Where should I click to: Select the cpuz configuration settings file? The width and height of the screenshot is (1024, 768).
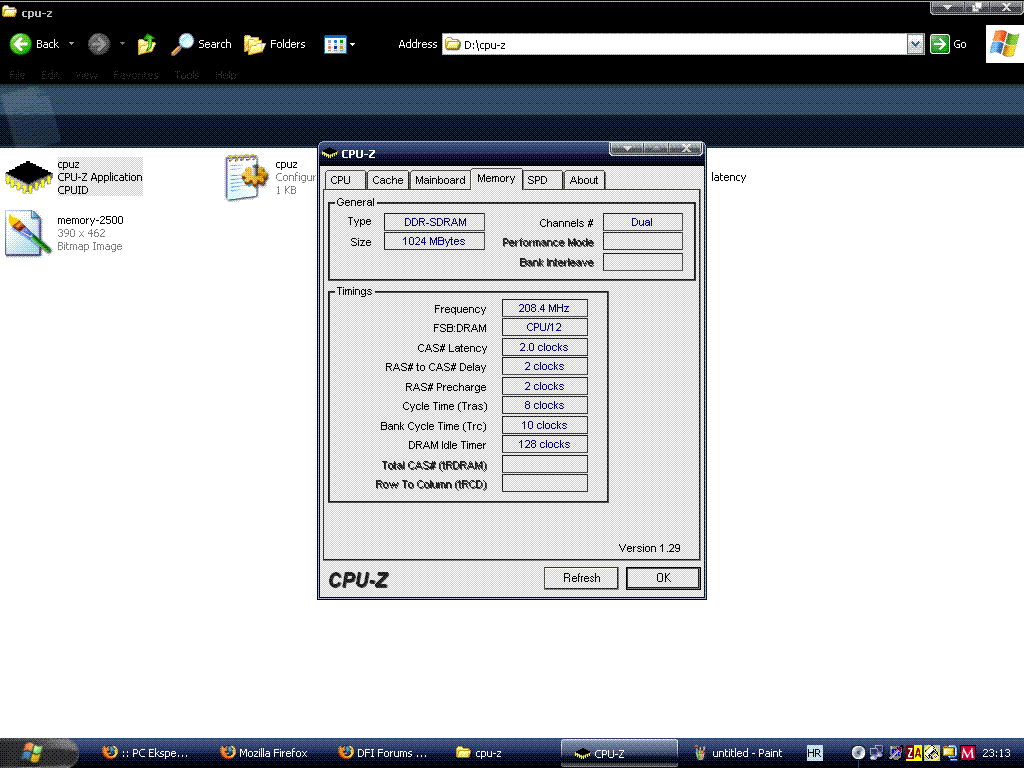tap(245, 177)
